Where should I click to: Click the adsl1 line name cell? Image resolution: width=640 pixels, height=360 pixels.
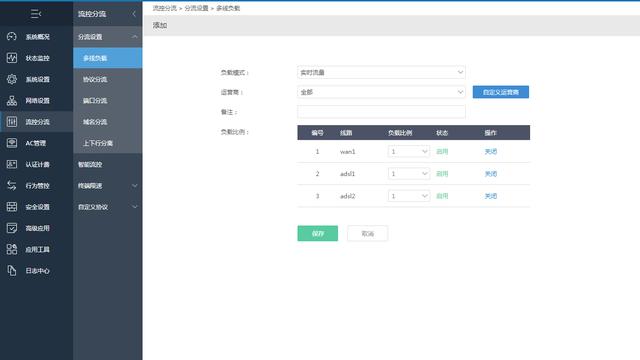(x=348, y=174)
